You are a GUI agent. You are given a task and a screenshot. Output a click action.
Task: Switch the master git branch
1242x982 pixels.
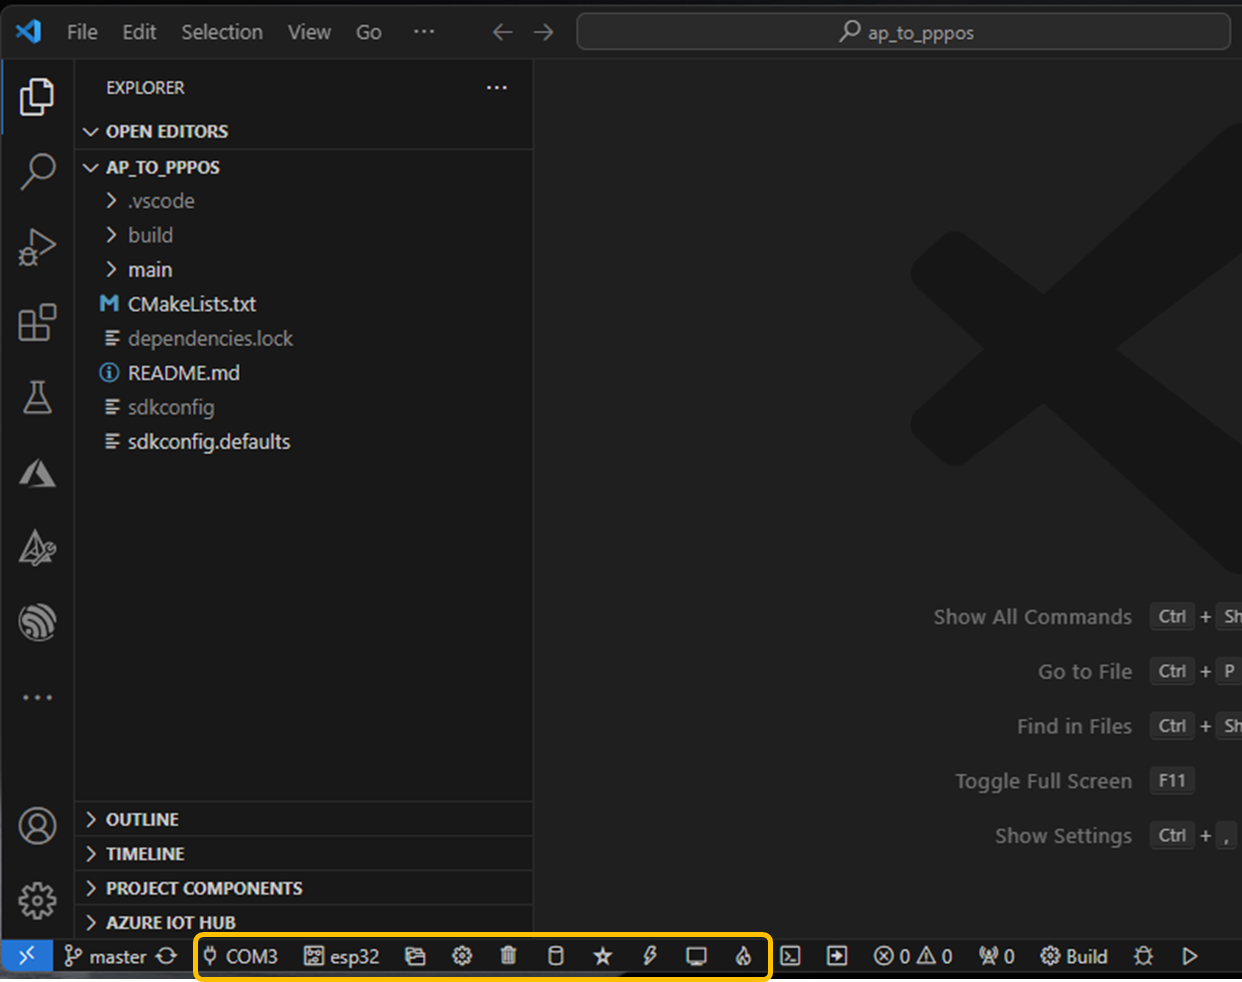coord(106,956)
